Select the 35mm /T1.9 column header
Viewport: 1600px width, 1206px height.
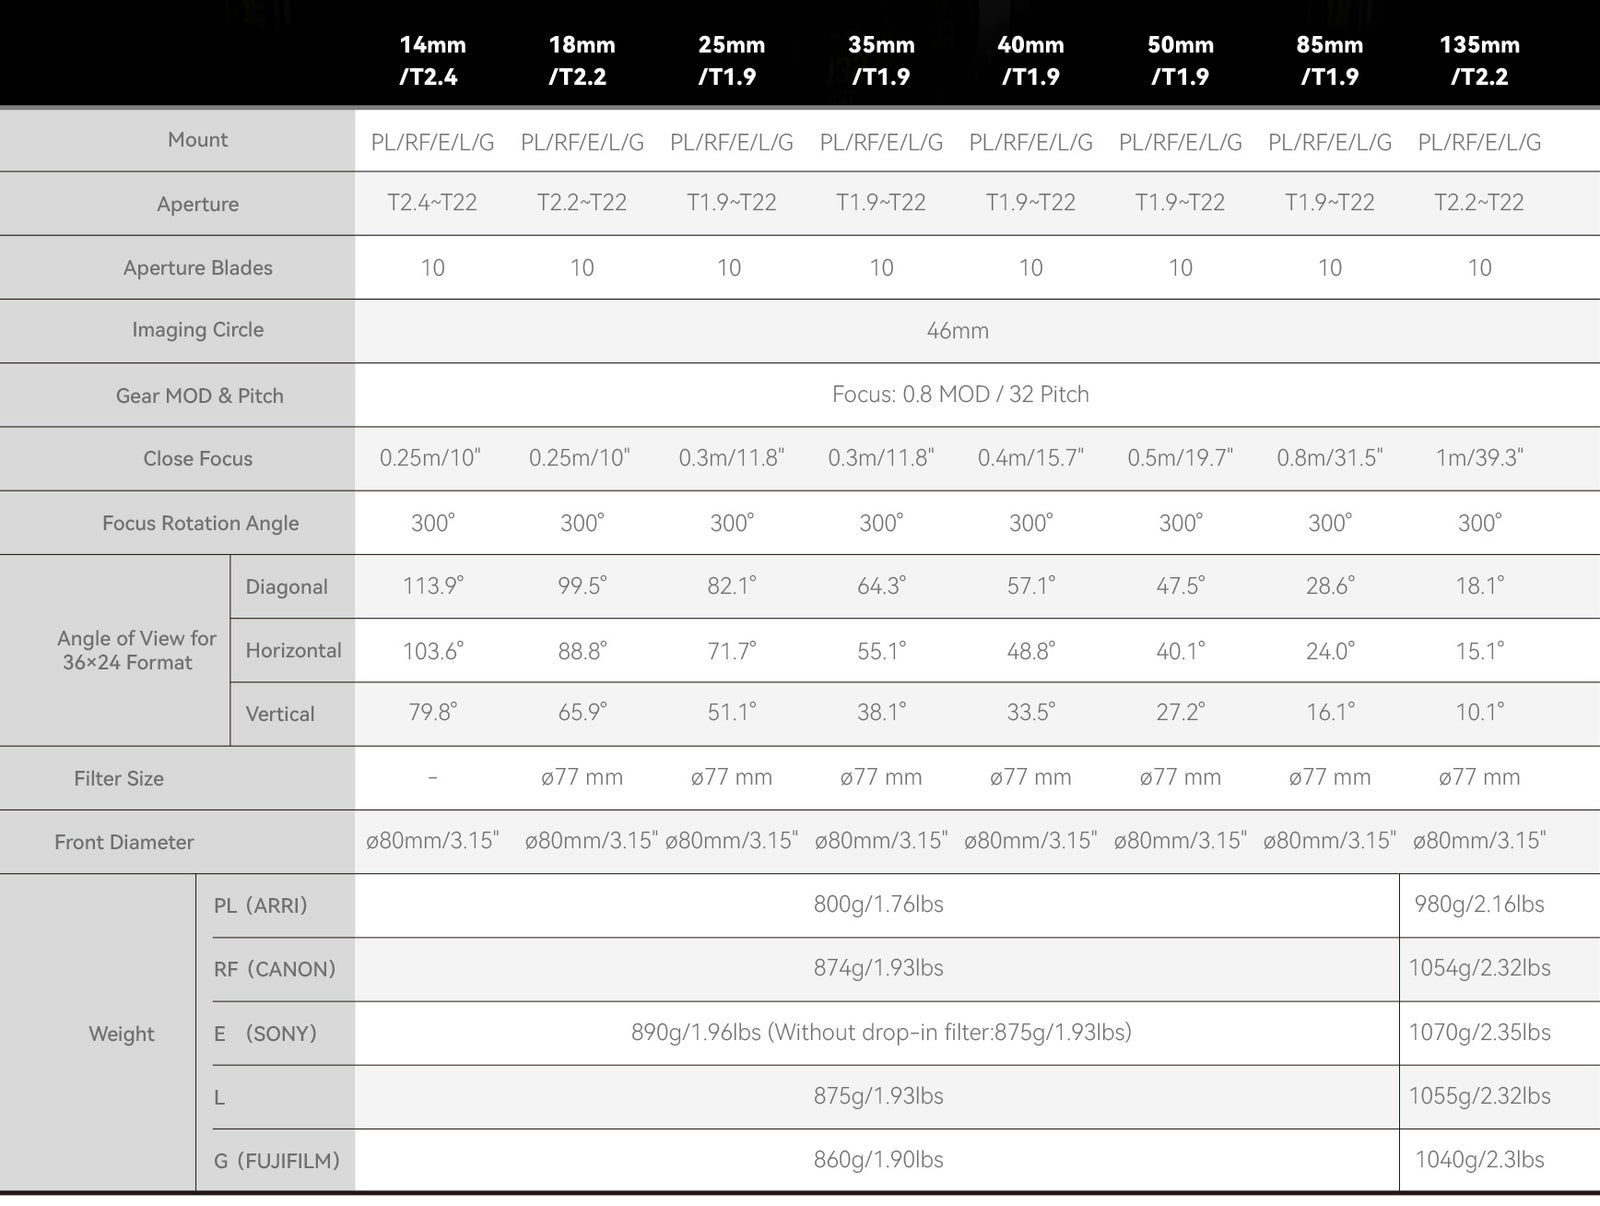[x=881, y=60]
